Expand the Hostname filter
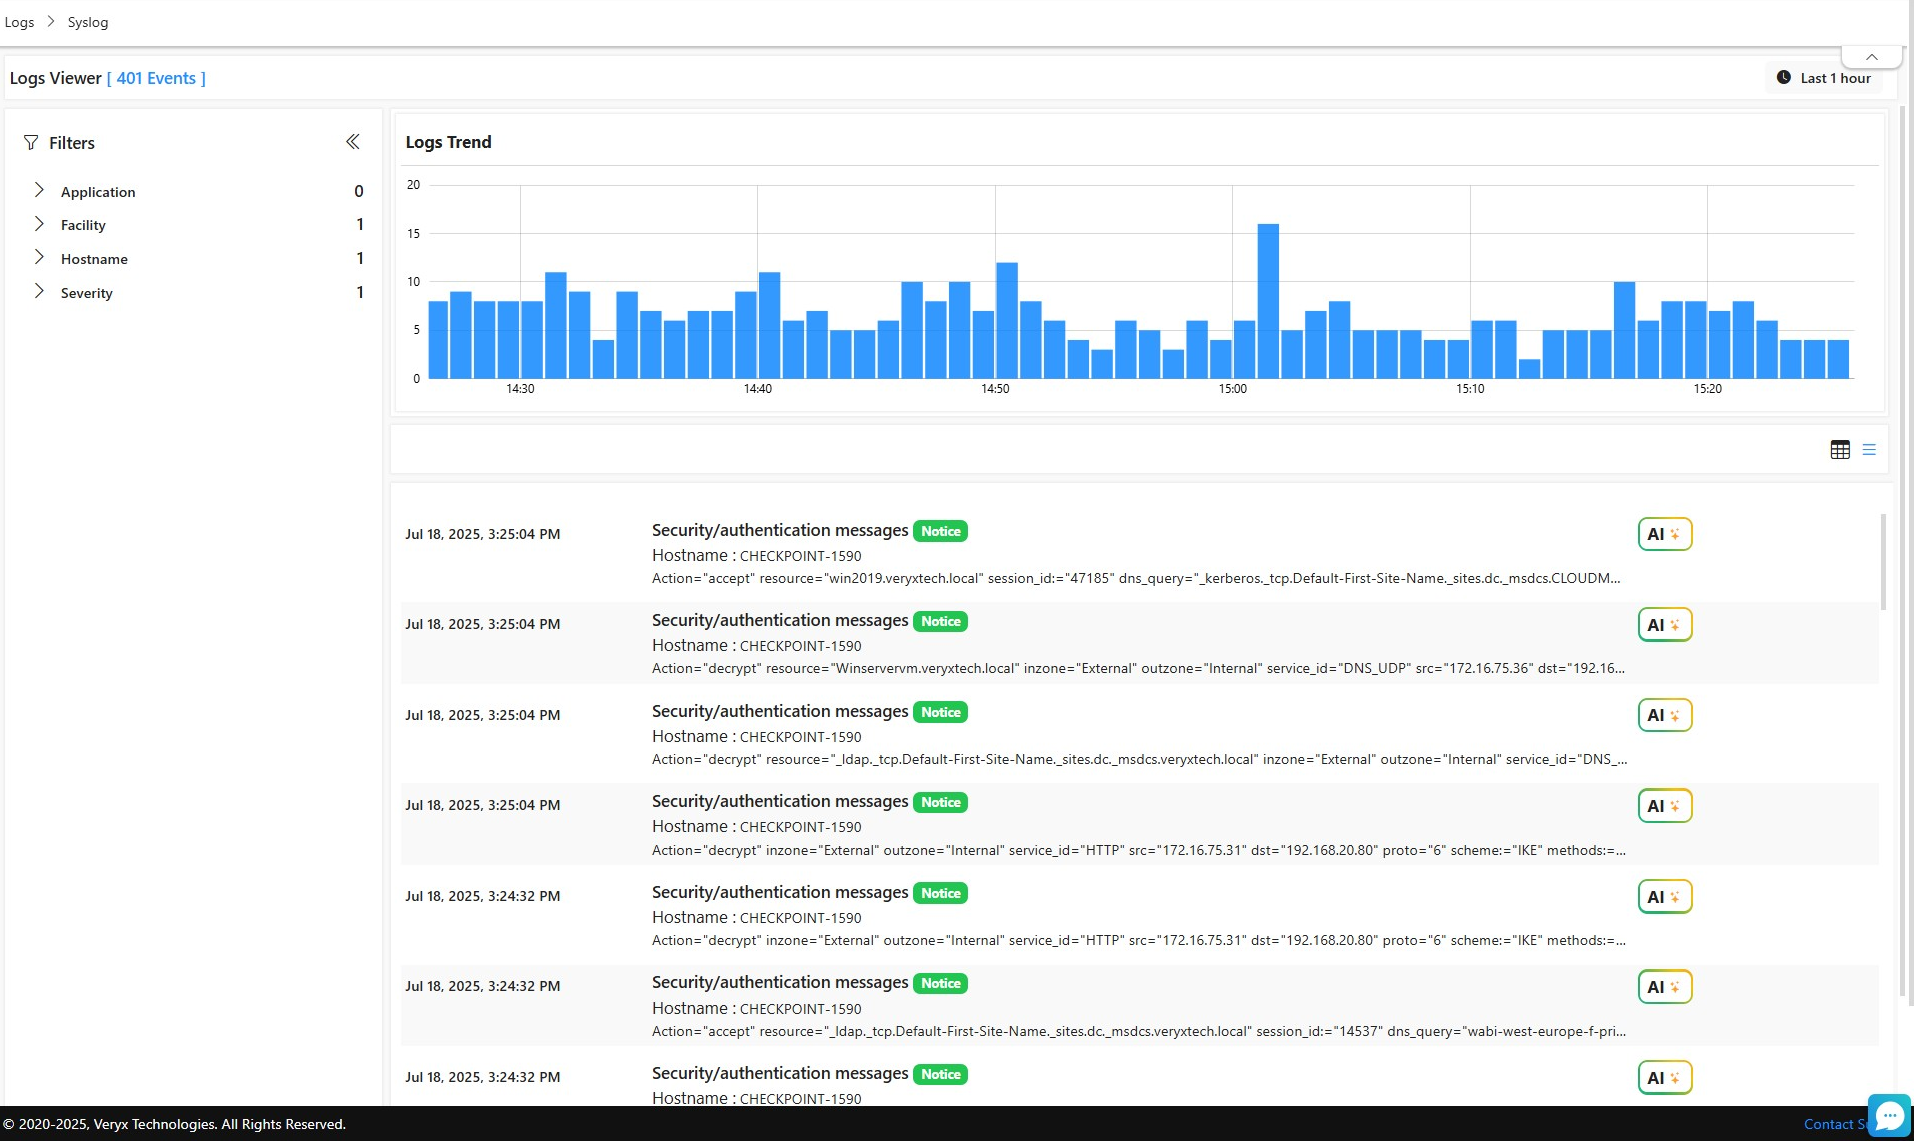 [x=39, y=258]
